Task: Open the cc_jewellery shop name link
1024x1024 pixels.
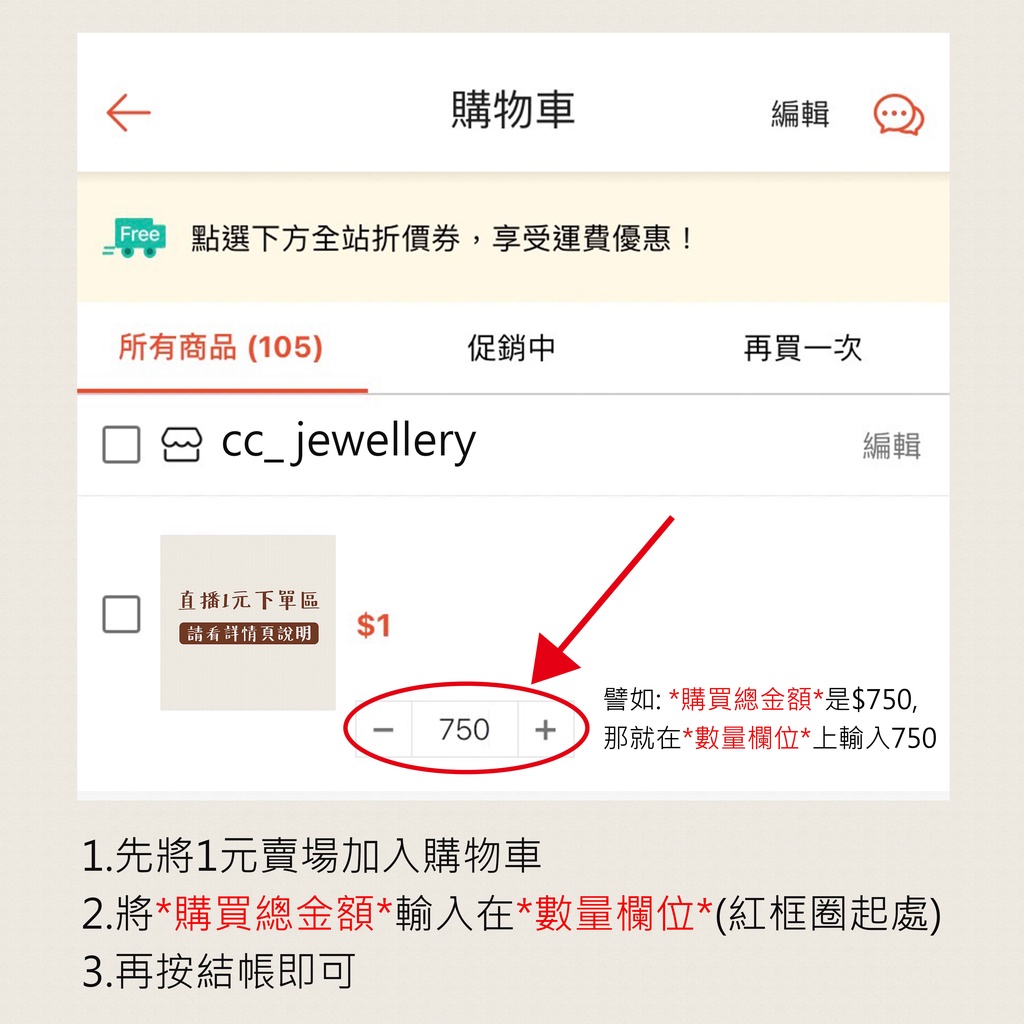Action: [x=349, y=443]
